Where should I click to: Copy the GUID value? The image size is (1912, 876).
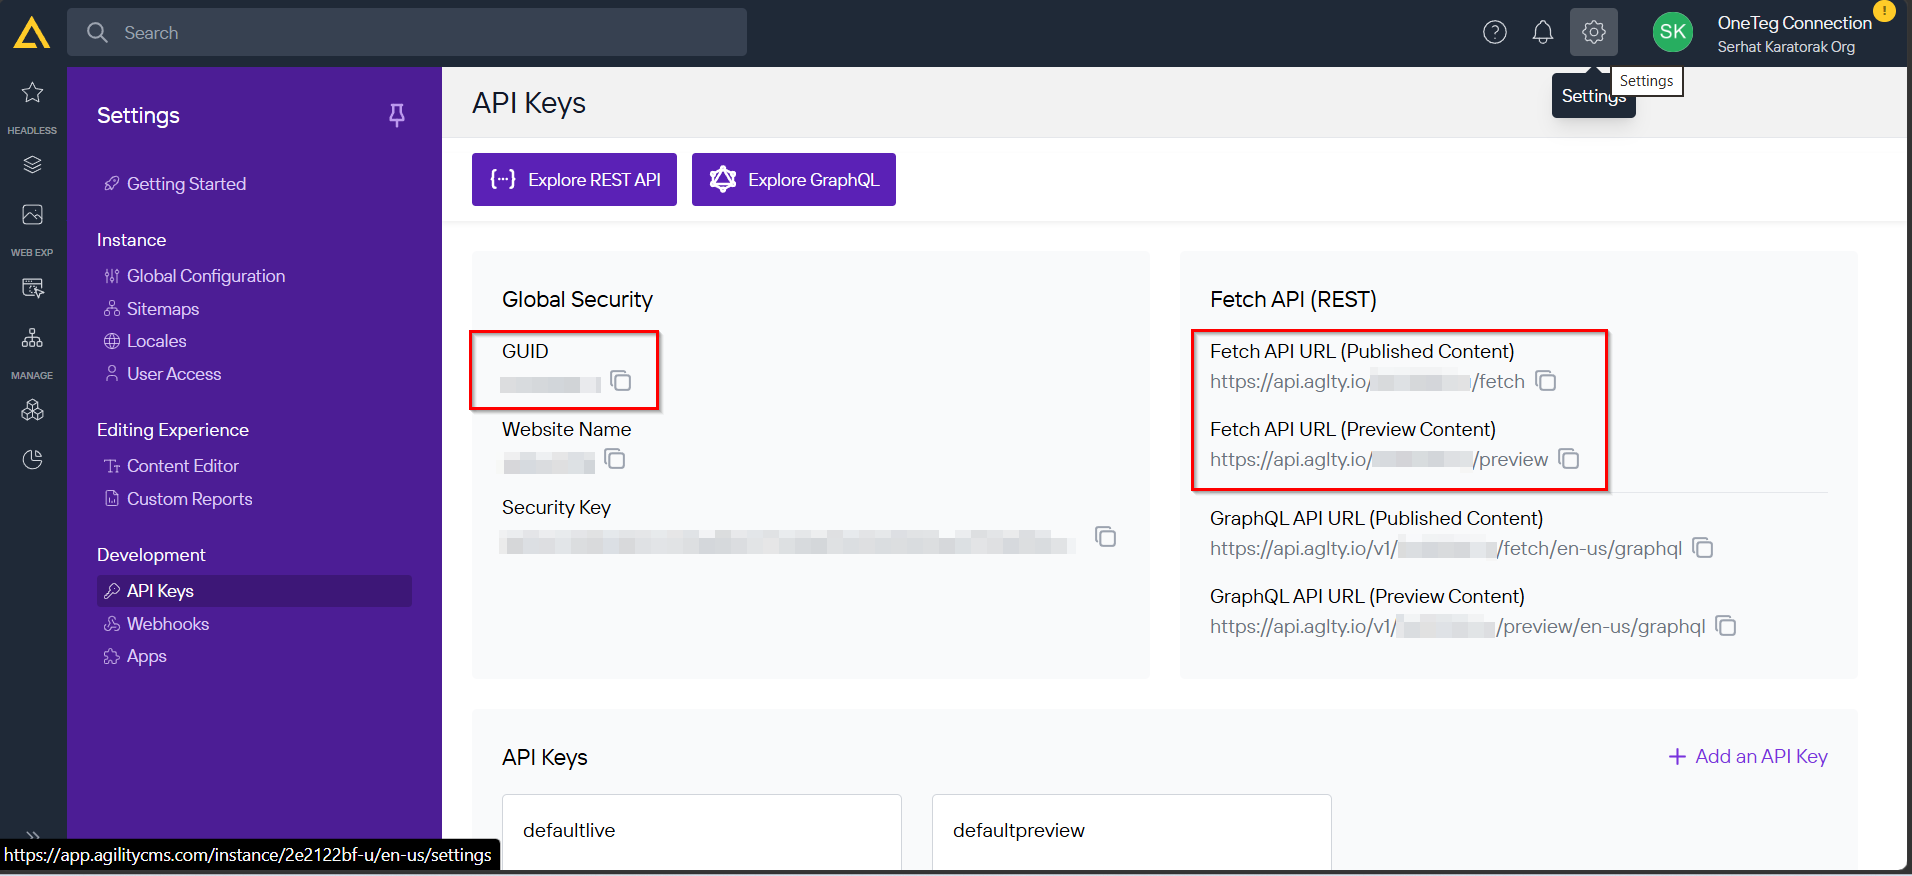click(621, 381)
